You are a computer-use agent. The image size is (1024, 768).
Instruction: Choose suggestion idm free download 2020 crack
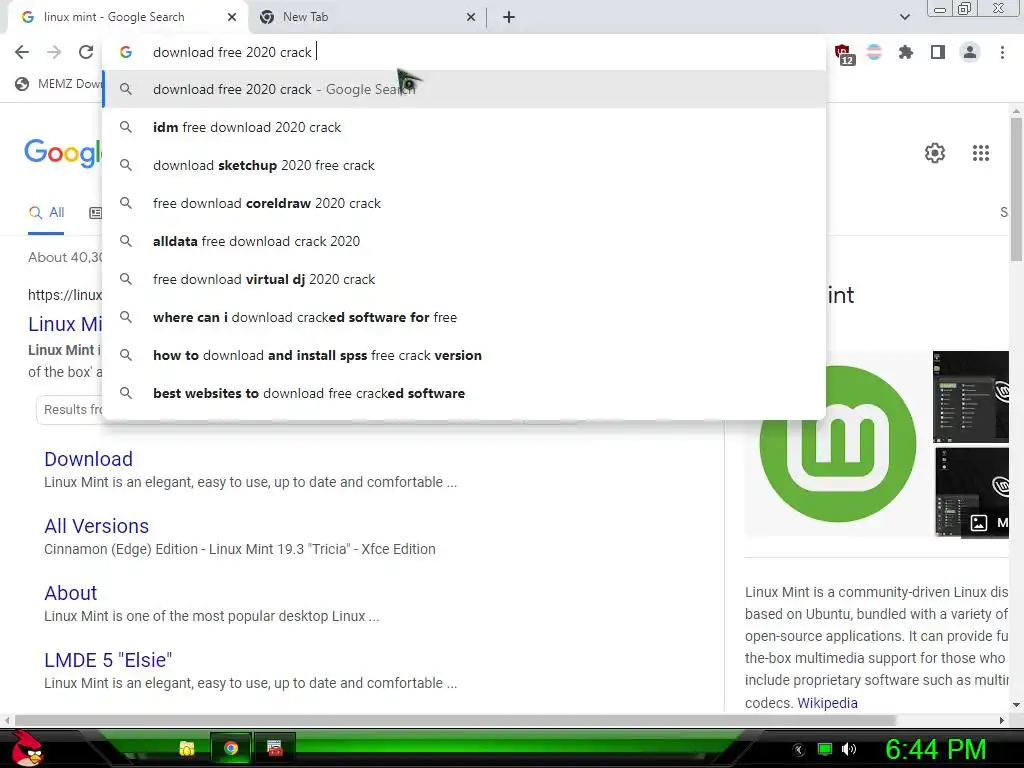click(464, 127)
